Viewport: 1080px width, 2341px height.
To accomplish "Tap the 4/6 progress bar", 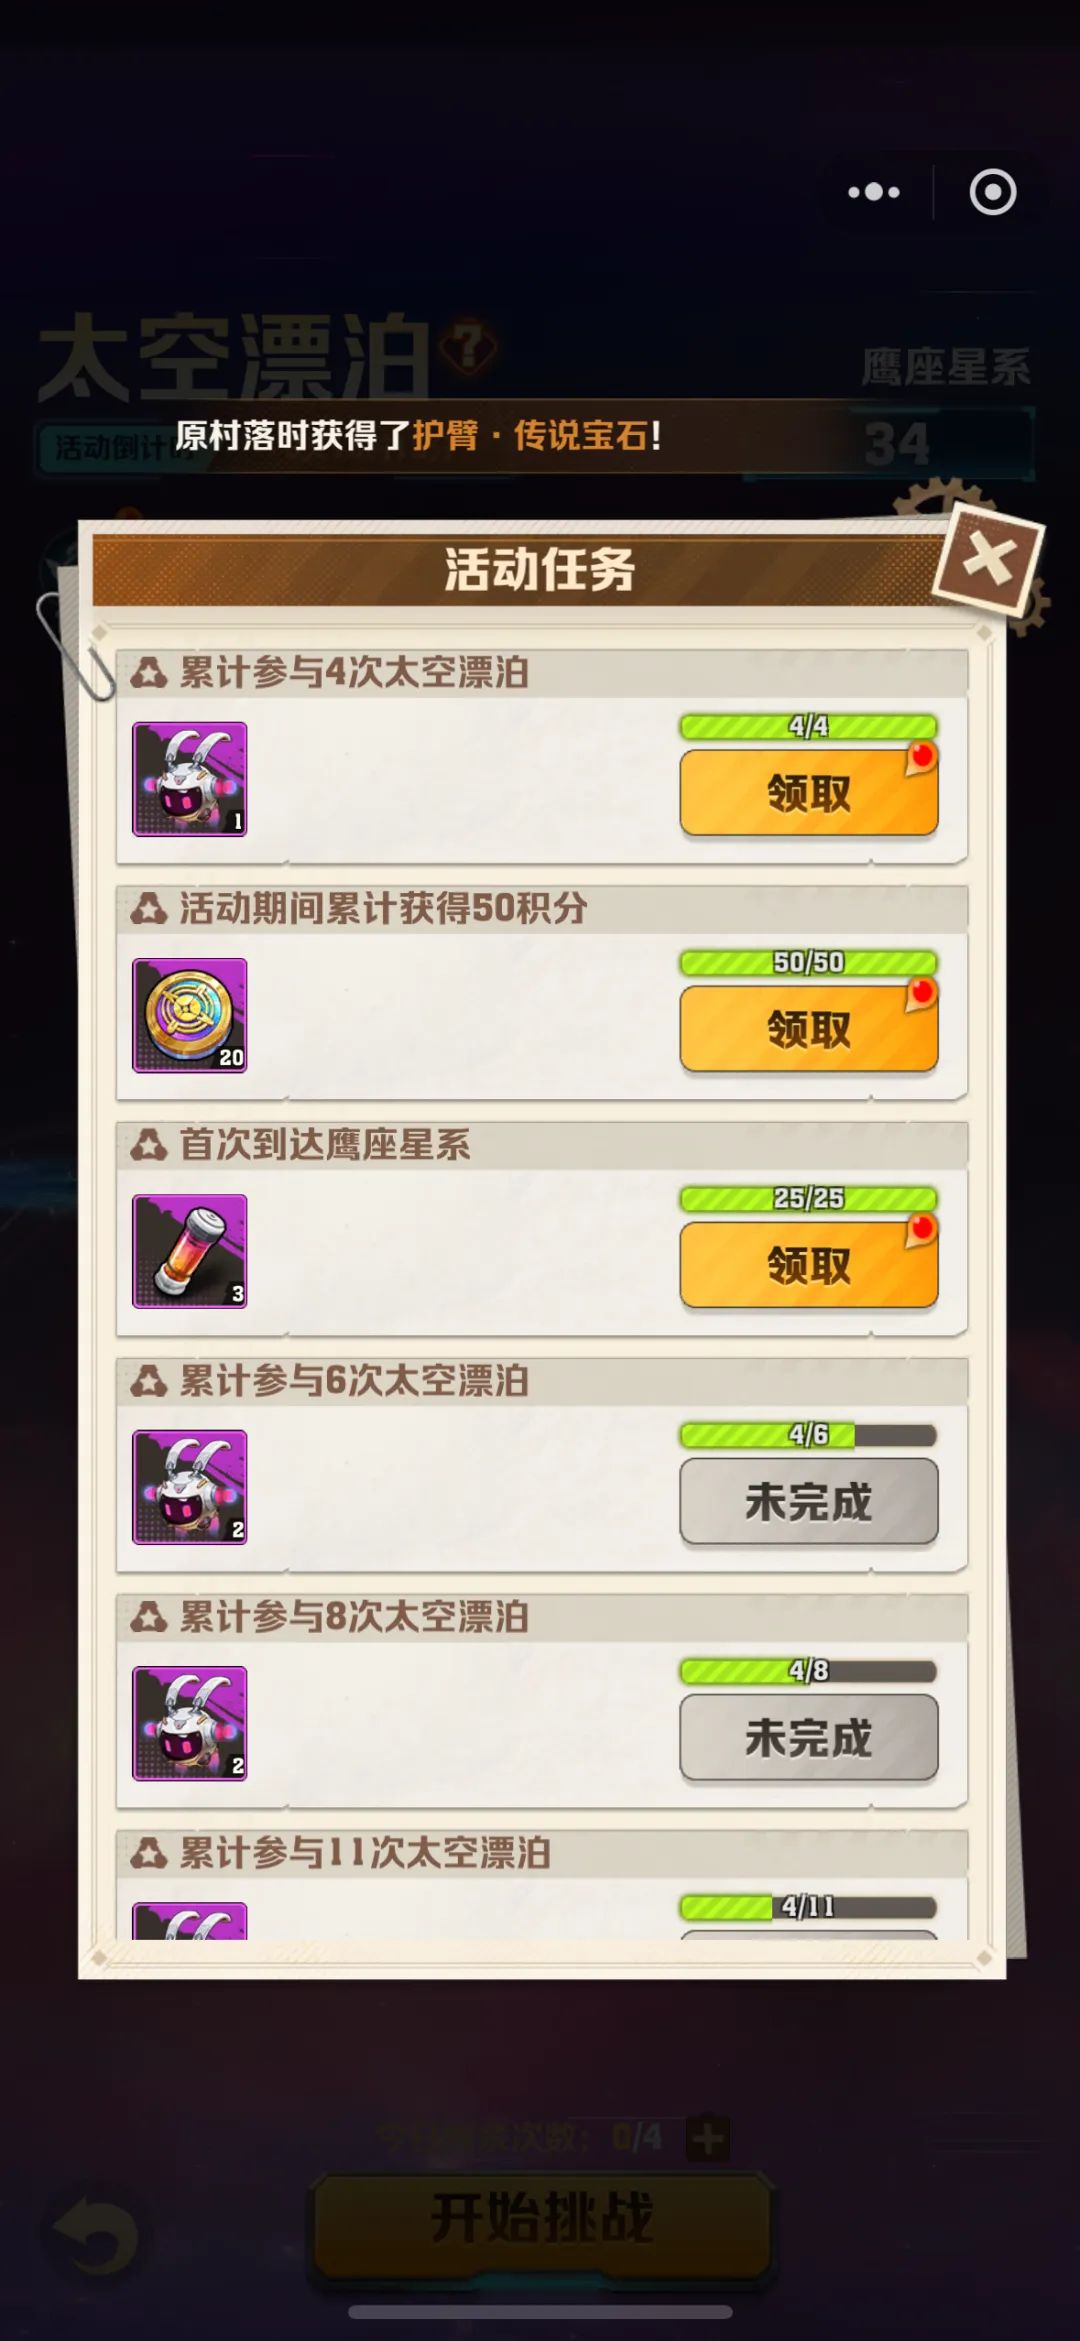I will click(x=808, y=1435).
